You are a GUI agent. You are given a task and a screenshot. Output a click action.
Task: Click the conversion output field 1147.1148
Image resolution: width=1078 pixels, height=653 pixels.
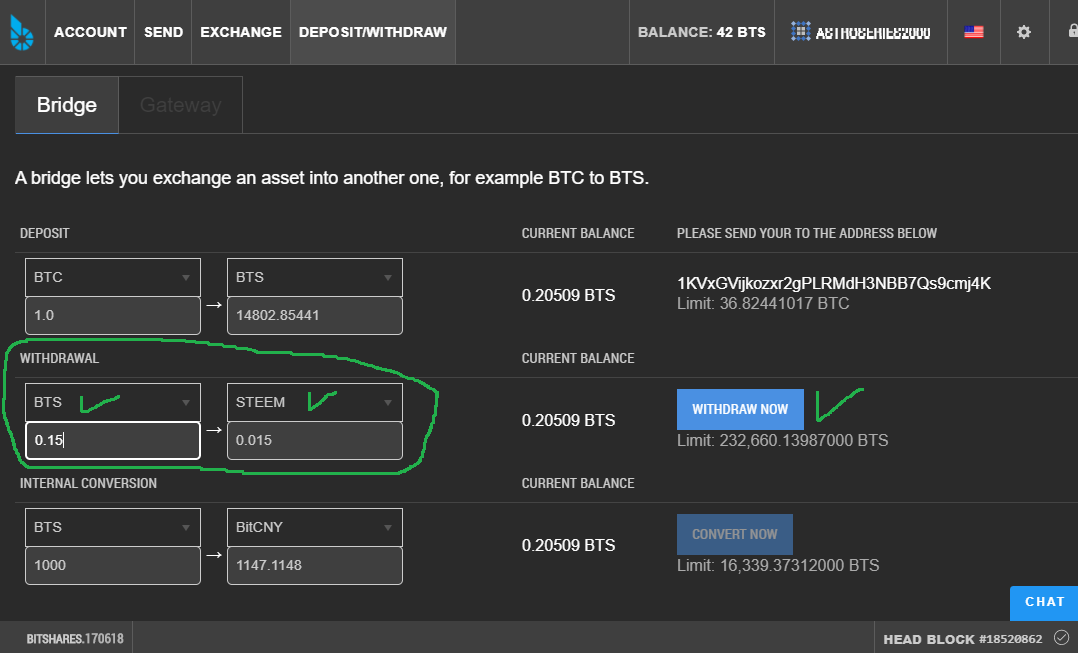tap(314, 566)
